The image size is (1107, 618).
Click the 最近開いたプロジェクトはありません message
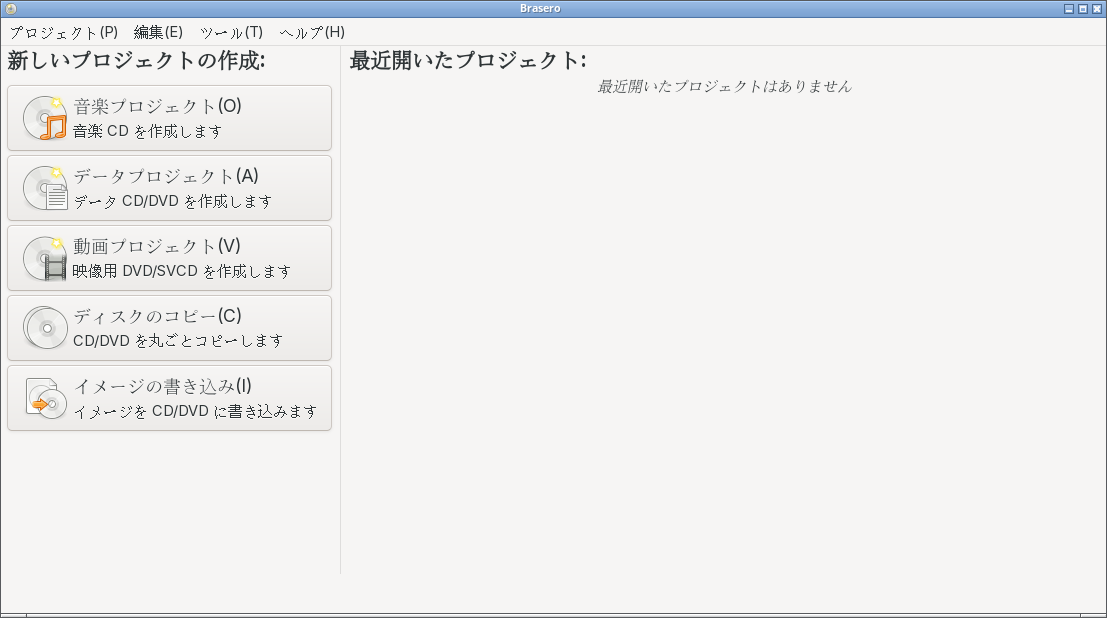tap(724, 86)
